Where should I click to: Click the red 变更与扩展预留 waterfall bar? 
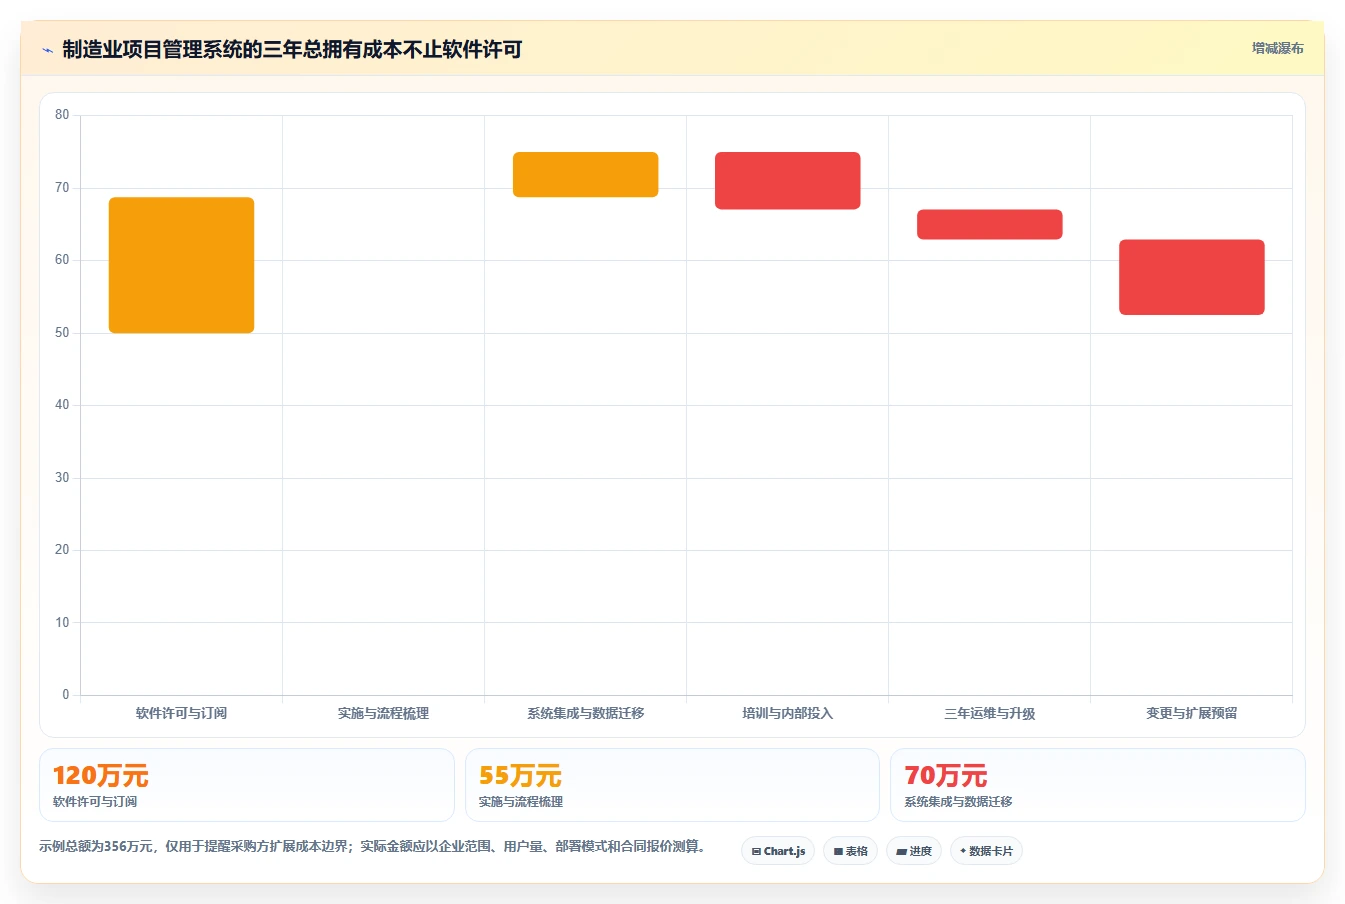(x=1192, y=277)
